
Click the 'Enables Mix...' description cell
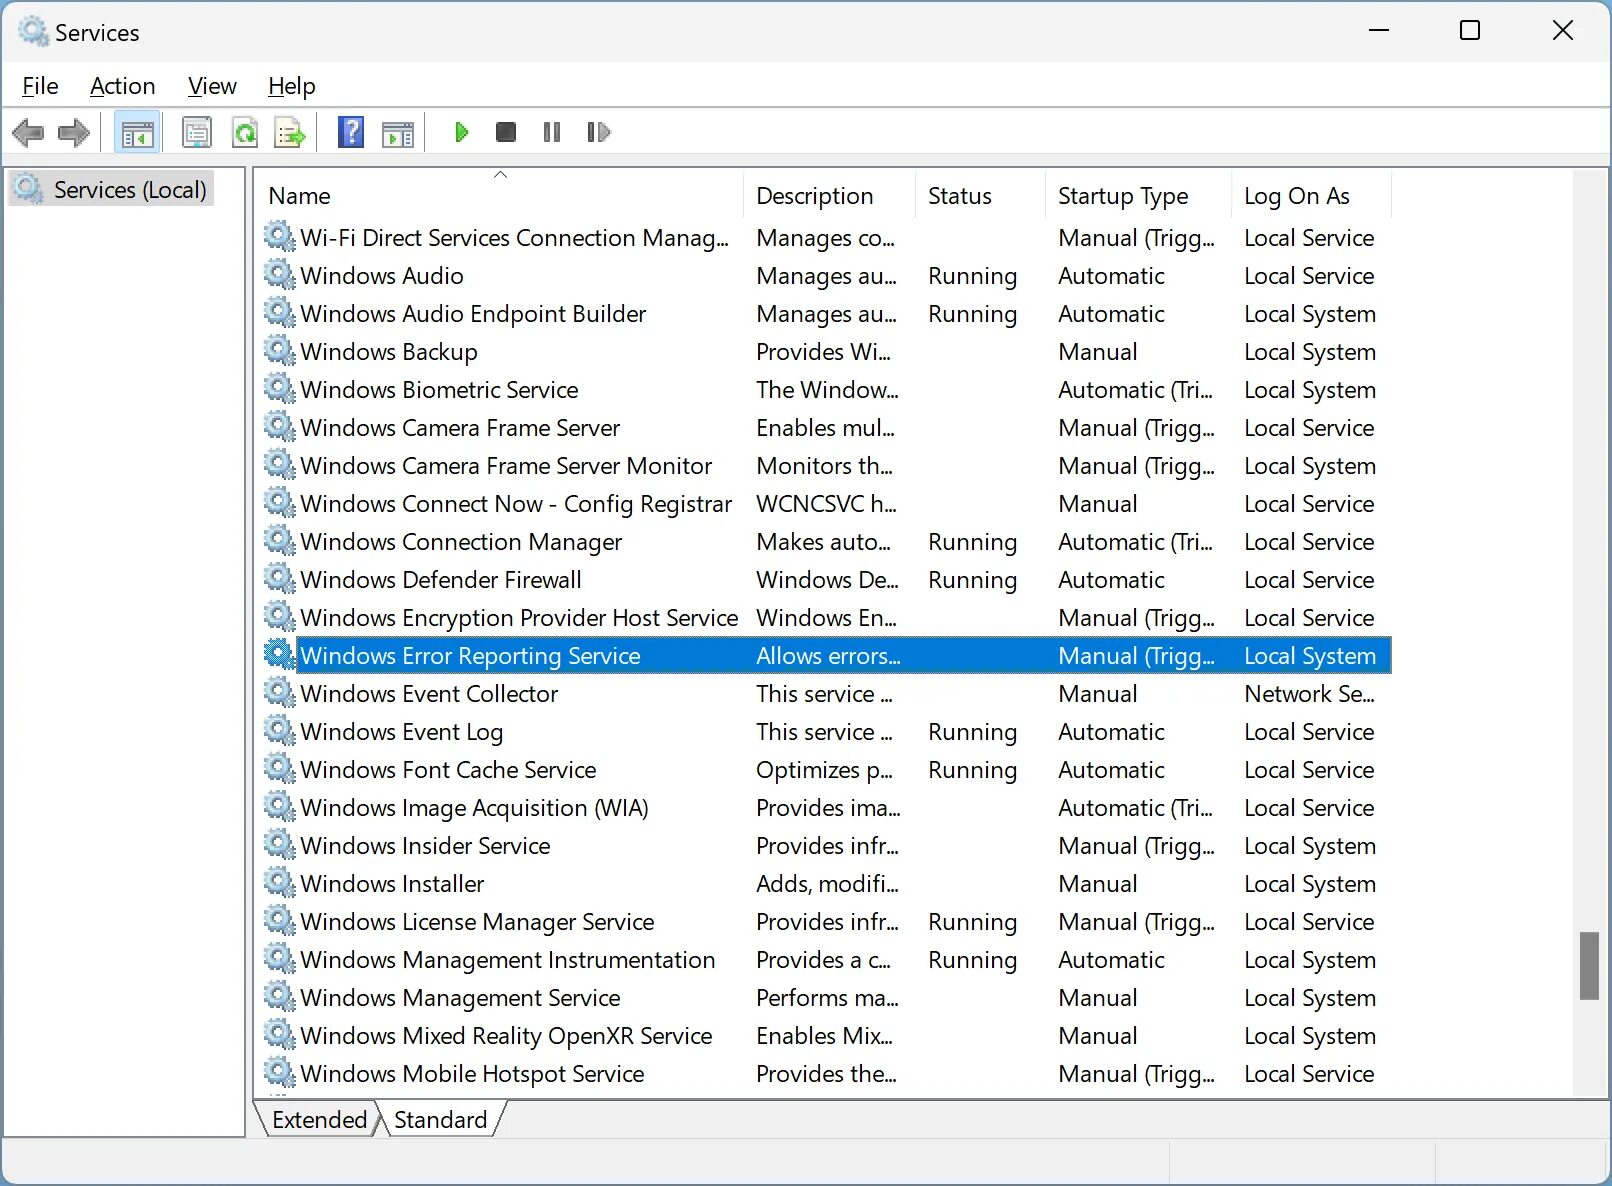[x=824, y=1035]
